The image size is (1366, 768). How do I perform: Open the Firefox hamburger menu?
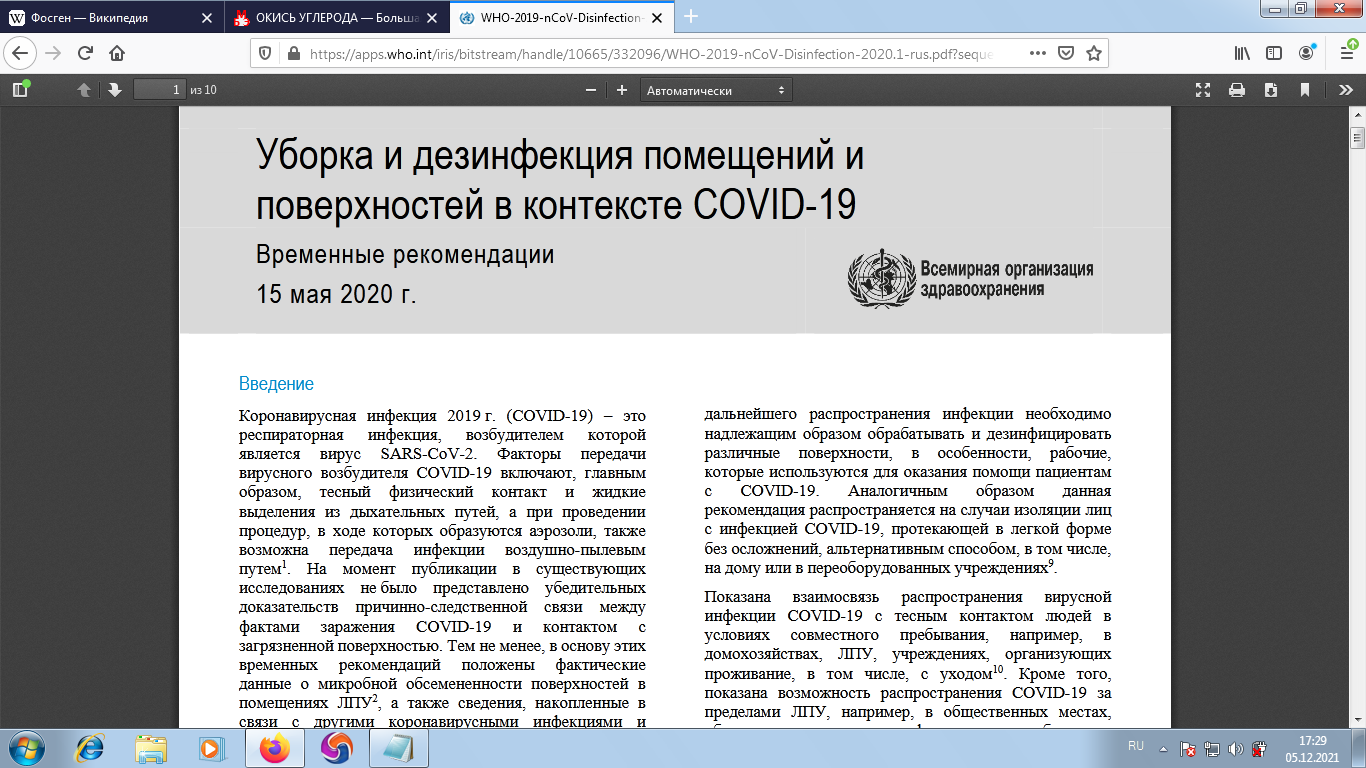pos(1348,52)
